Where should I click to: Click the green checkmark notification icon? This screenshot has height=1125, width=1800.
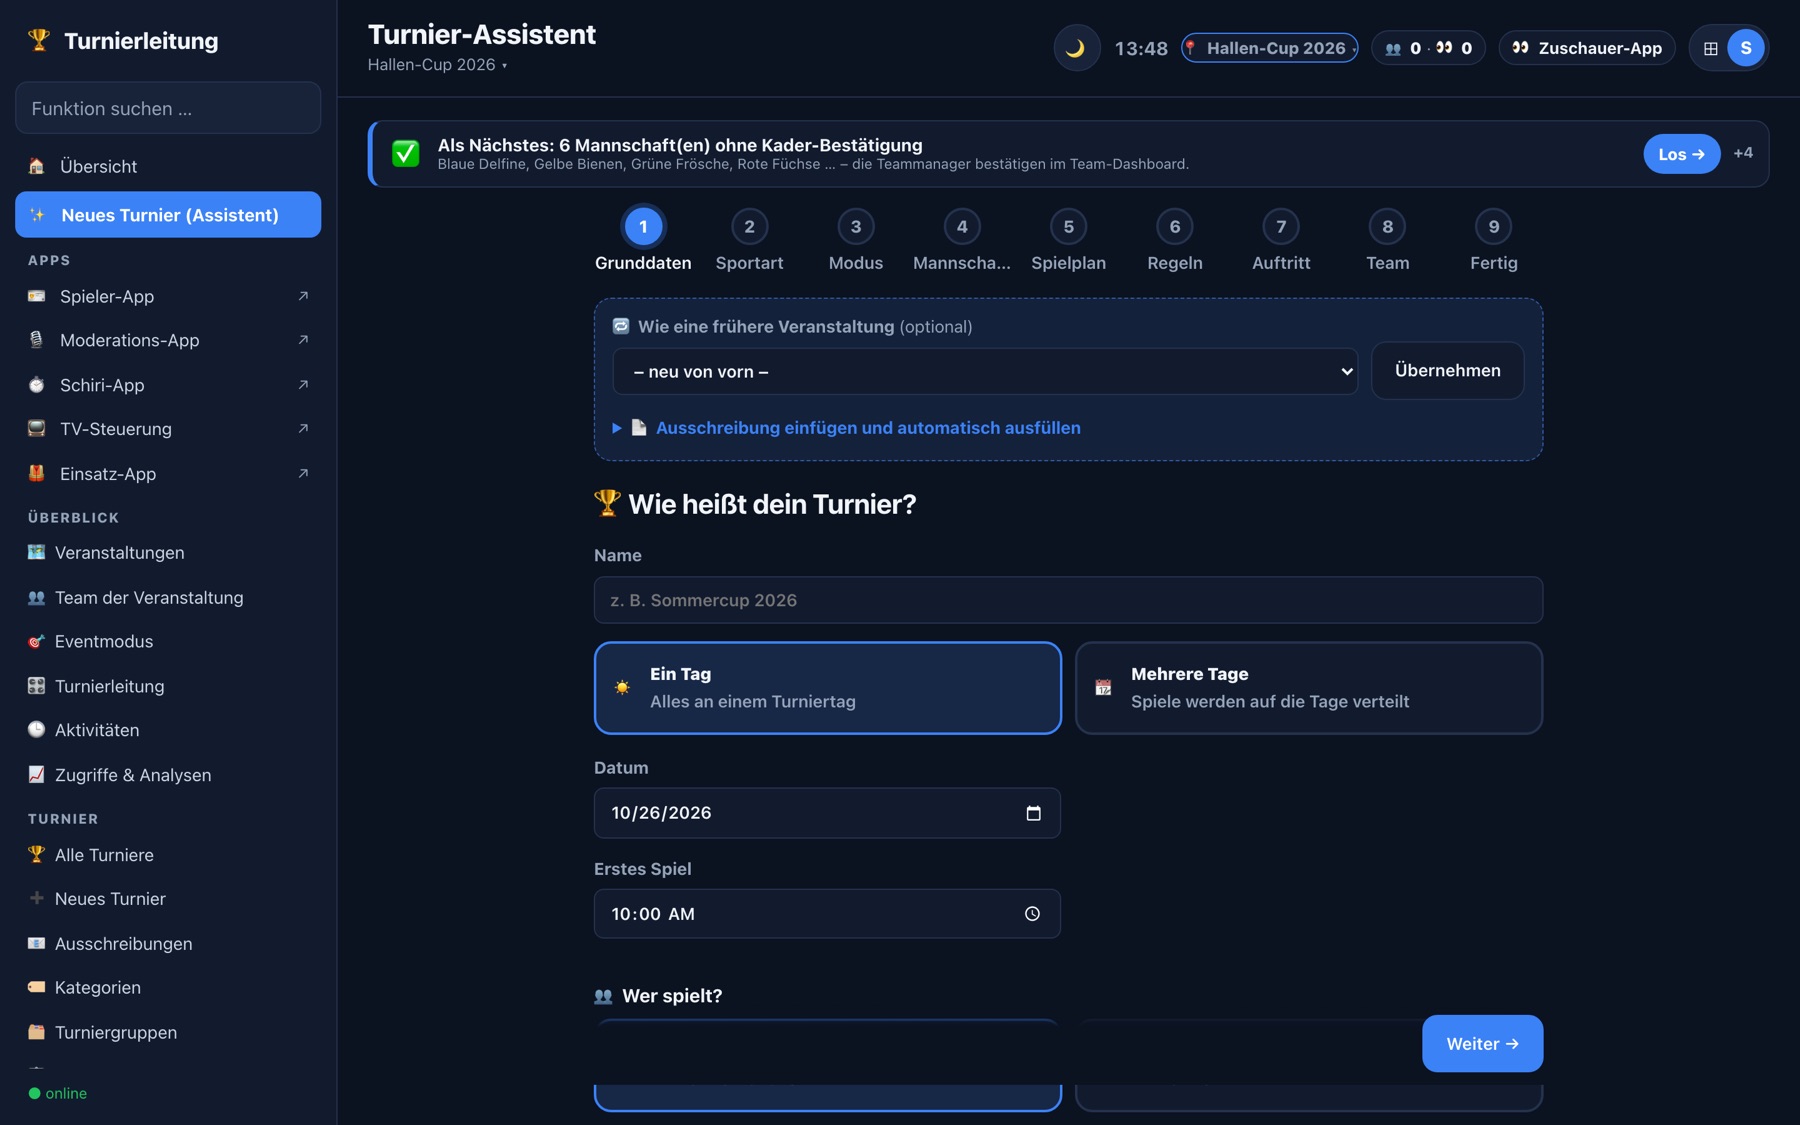(x=405, y=153)
